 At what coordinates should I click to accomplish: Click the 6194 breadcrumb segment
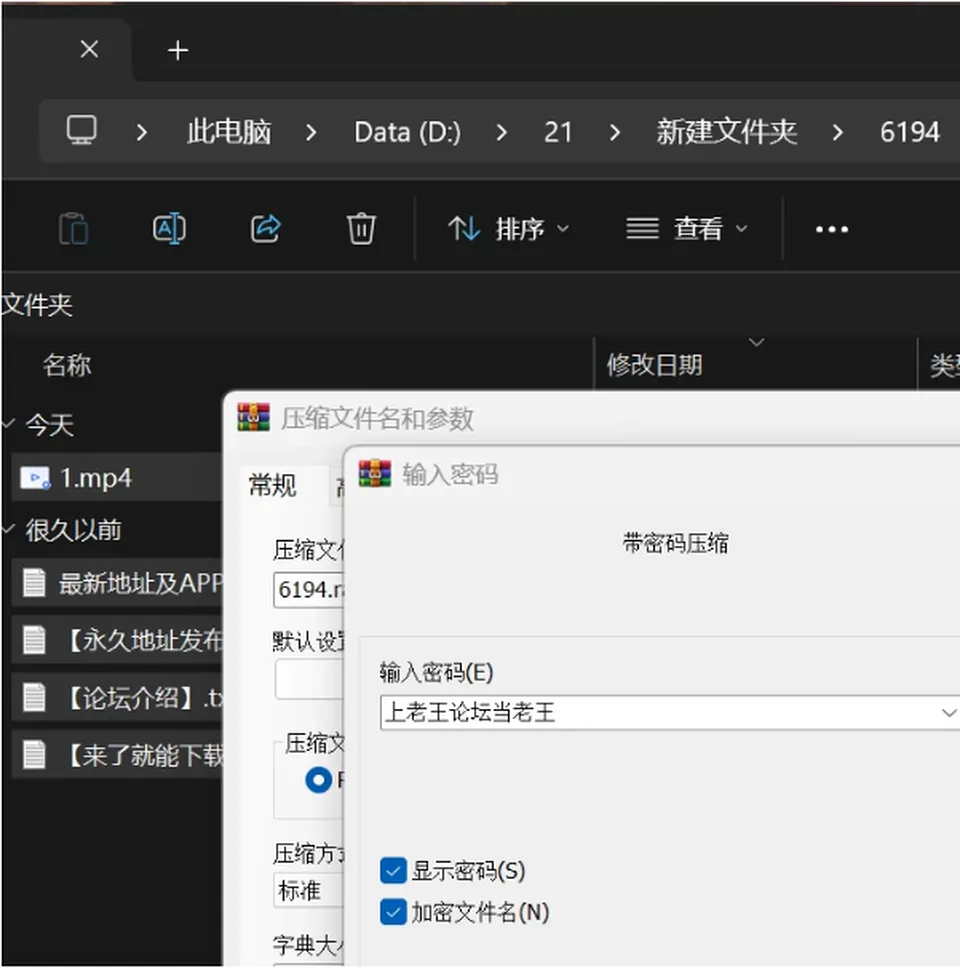point(910,132)
